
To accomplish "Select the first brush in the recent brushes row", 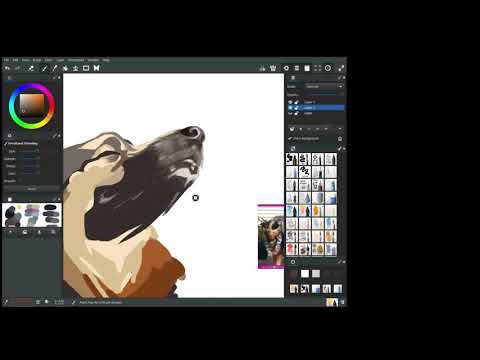I will (294, 289).
